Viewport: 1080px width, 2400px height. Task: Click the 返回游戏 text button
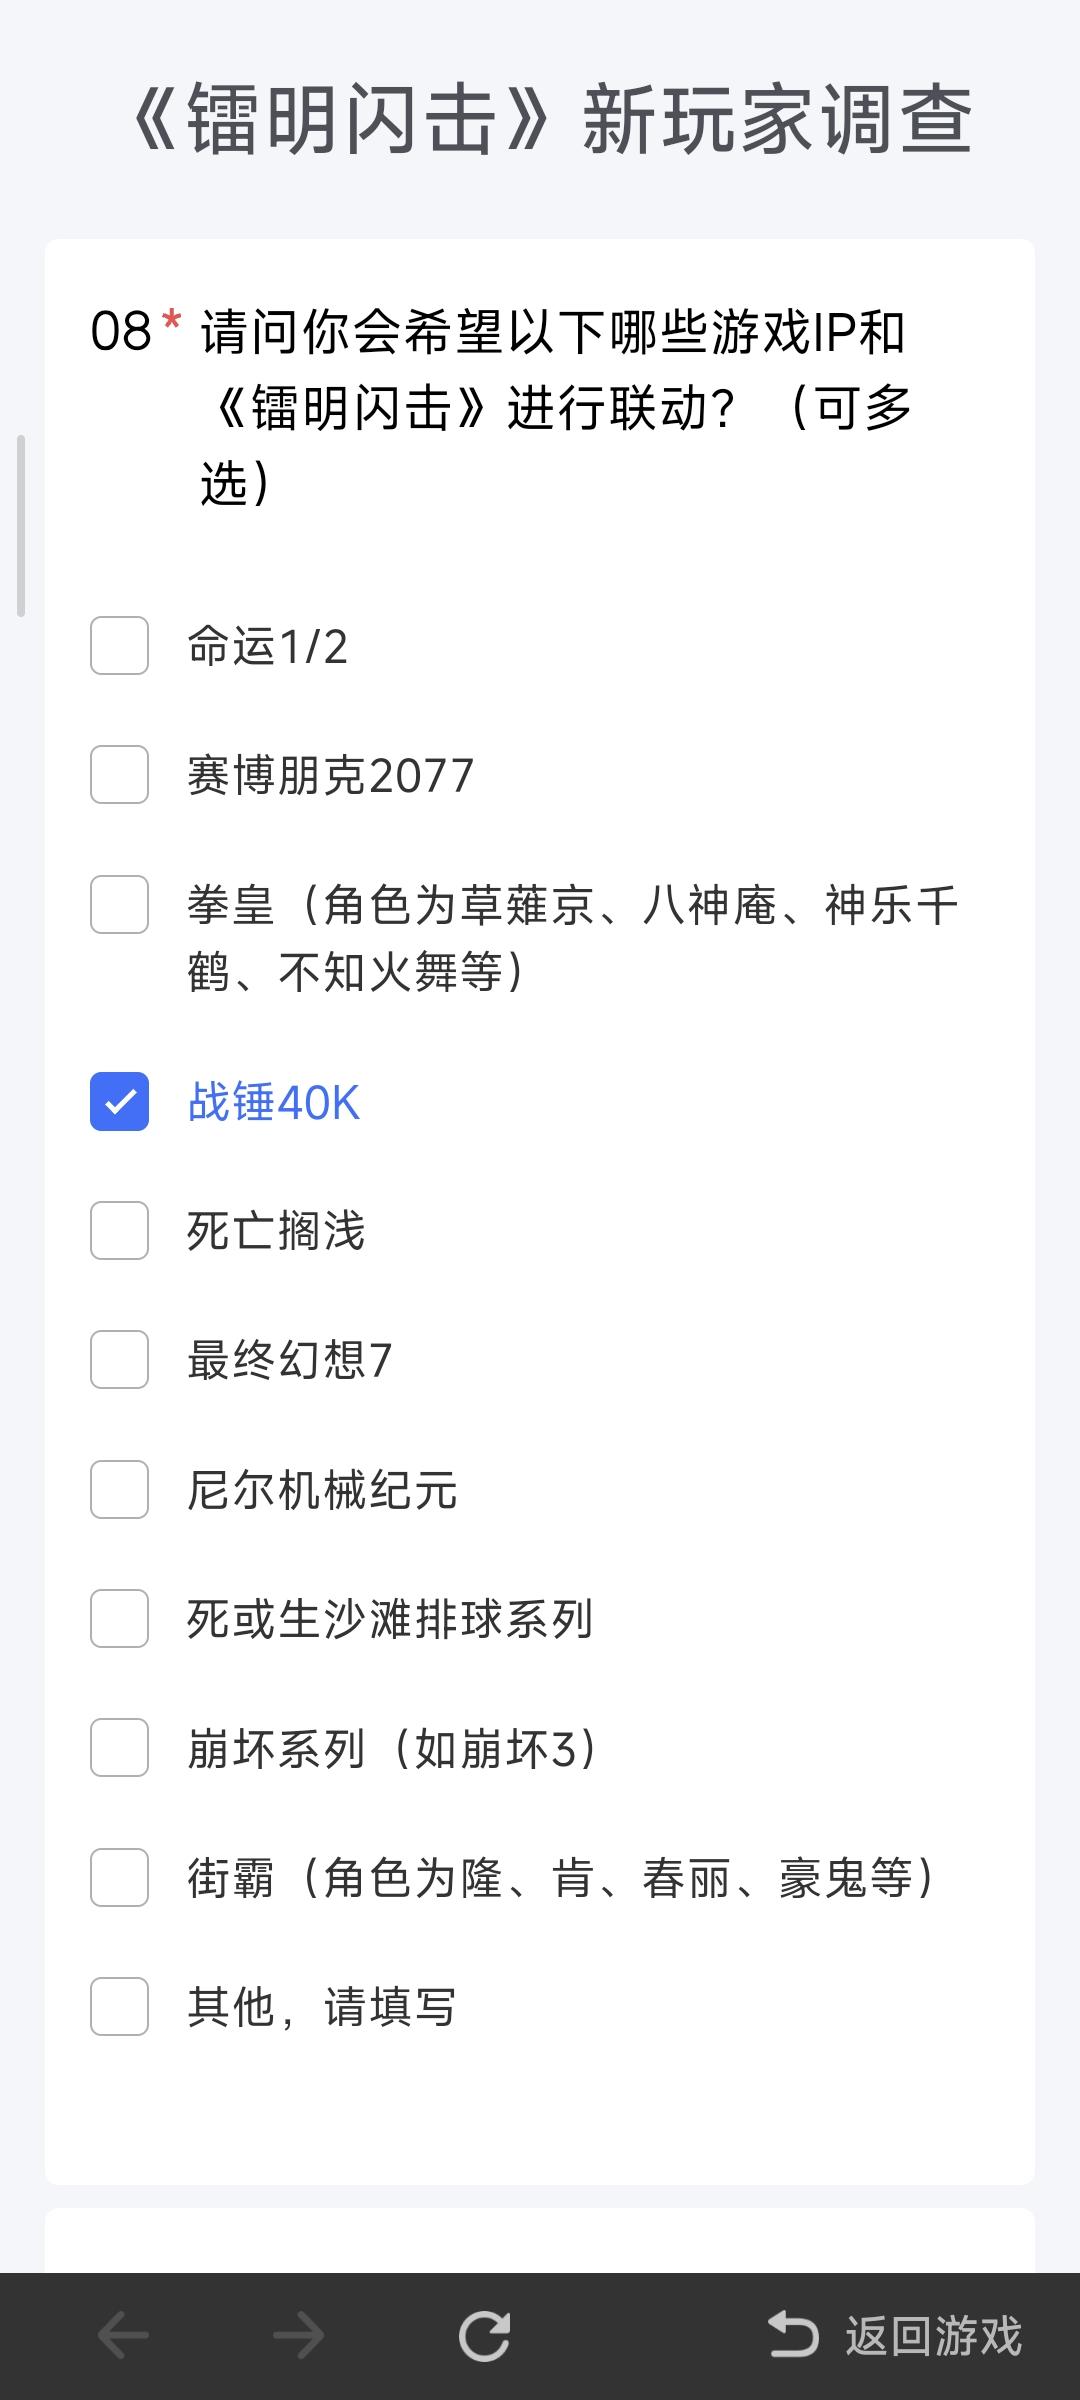click(934, 2337)
